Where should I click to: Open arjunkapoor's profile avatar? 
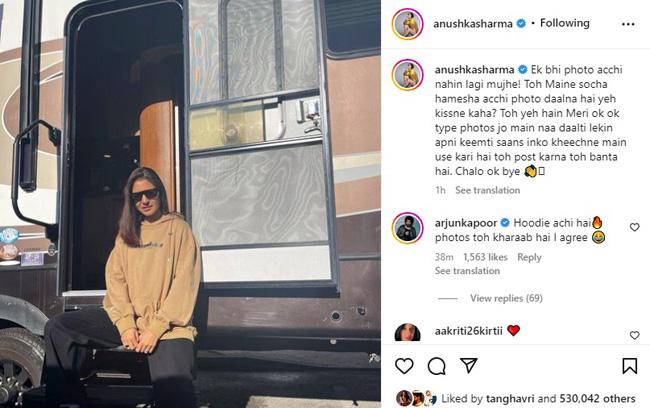407,228
